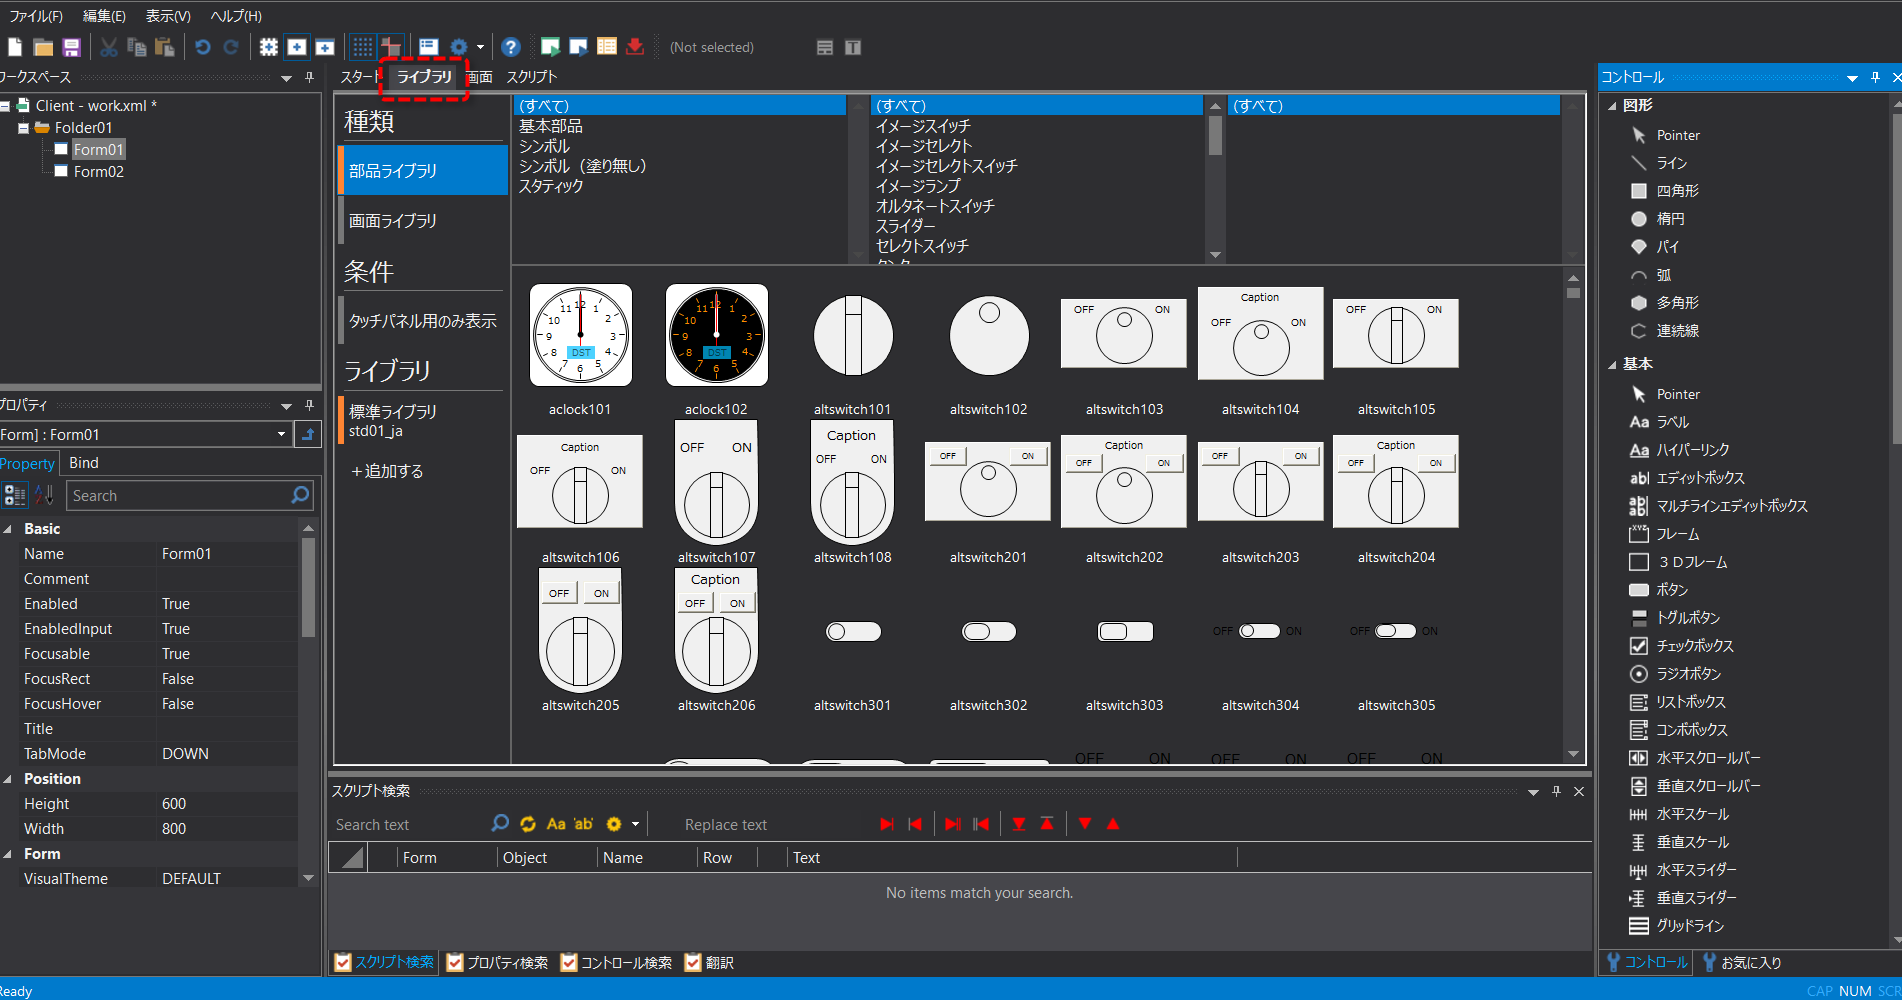Viewport: 1902px width, 1000px height.
Task: Open Help via the question mark icon
Action: coord(511,46)
